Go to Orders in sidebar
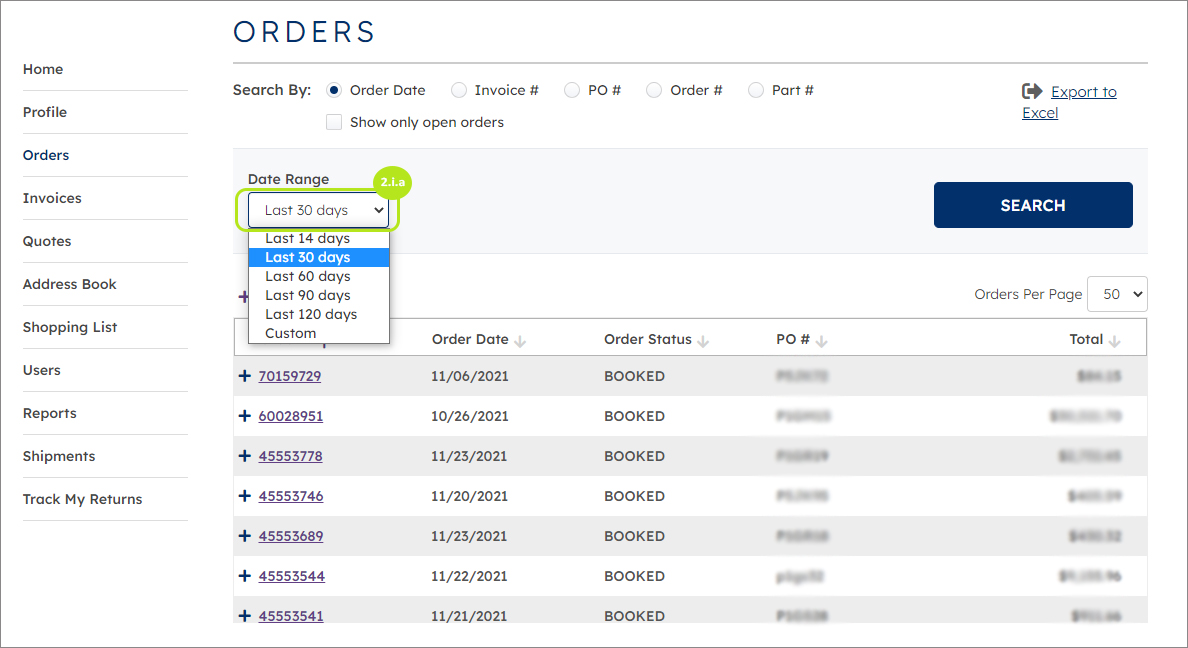Viewport: 1188px width, 648px height. [45, 155]
